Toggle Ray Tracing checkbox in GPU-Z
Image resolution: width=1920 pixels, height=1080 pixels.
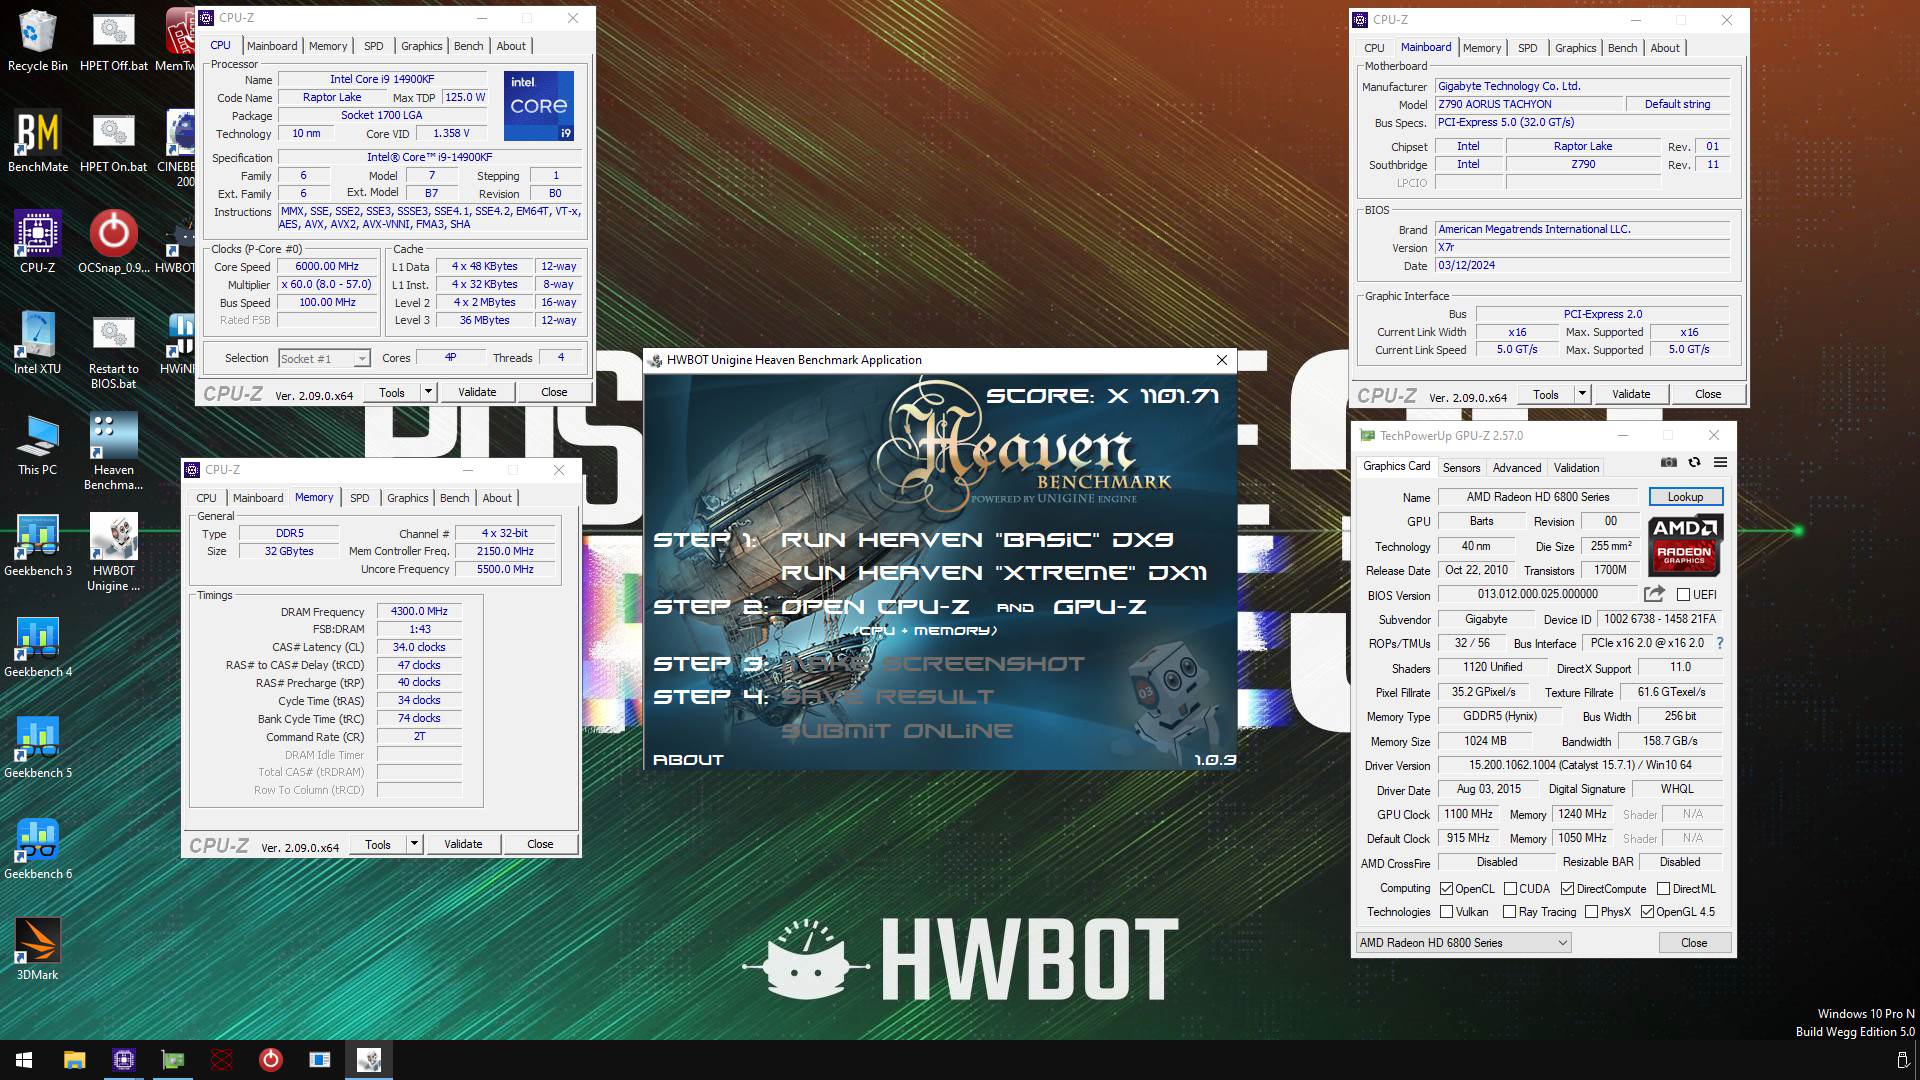[x=1509, y=911]
